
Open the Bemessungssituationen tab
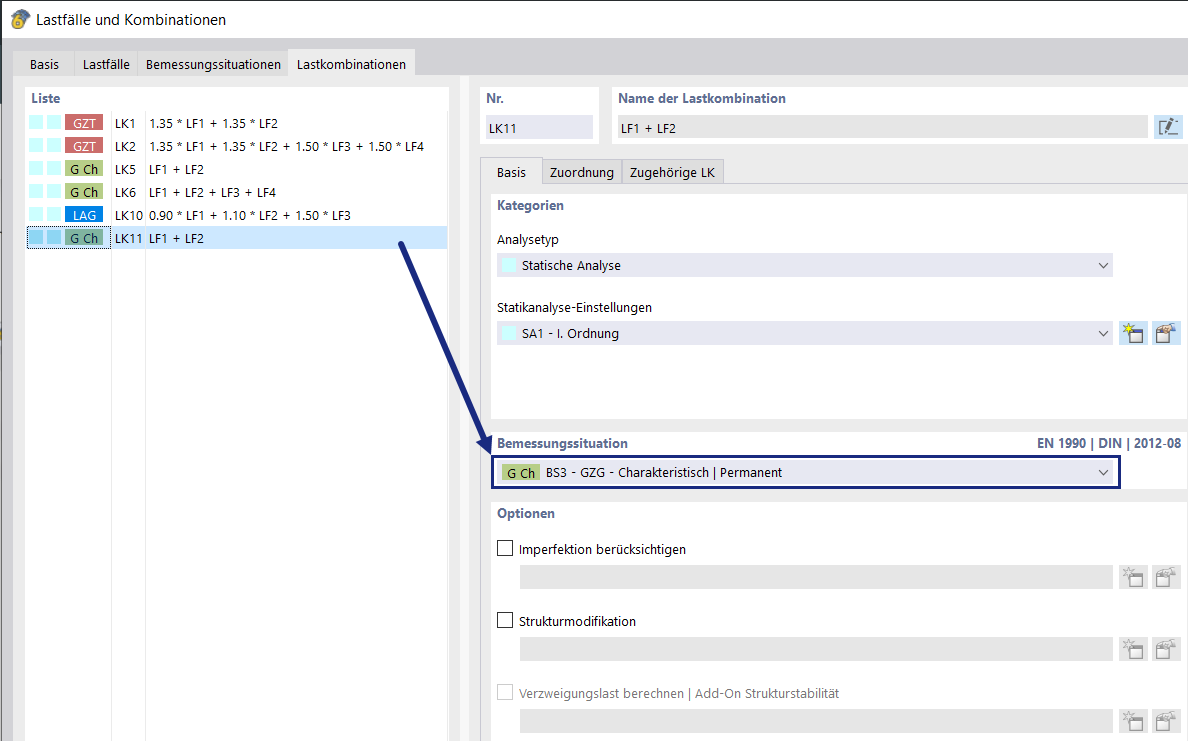213,64
